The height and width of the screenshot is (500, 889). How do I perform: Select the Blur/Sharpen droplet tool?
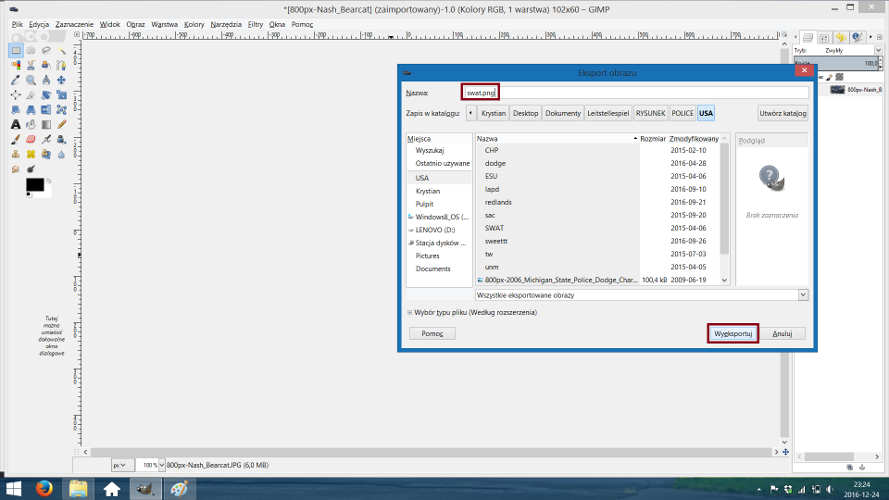tap(61, 154)
